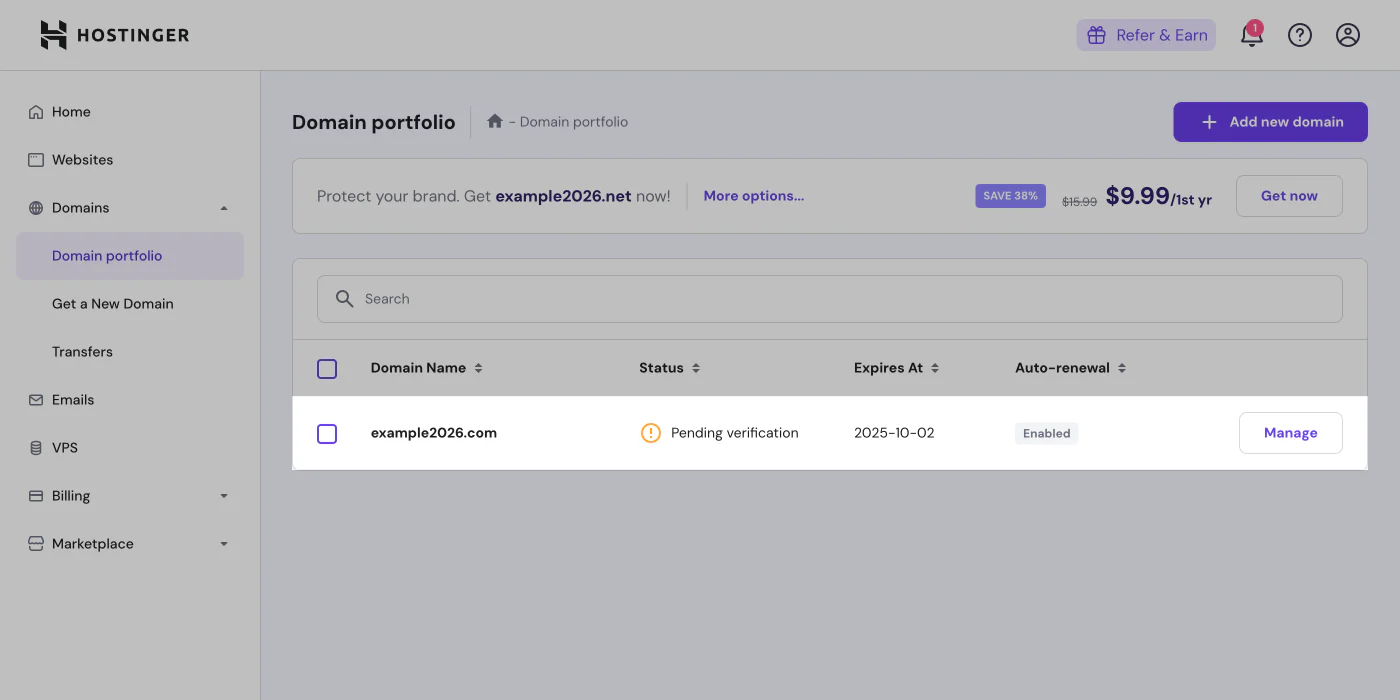This screenshot has width=1400, height=700.
Task: Click the Hostinger logo
Action: click(x=113, y=34)
